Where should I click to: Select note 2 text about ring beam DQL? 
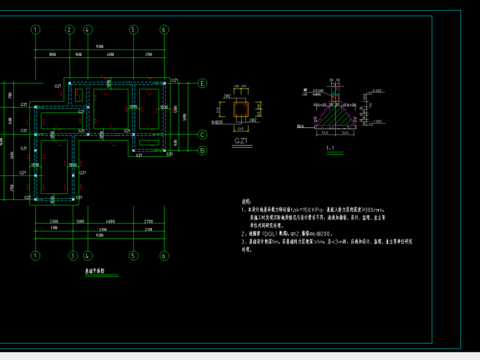point(286,234)
